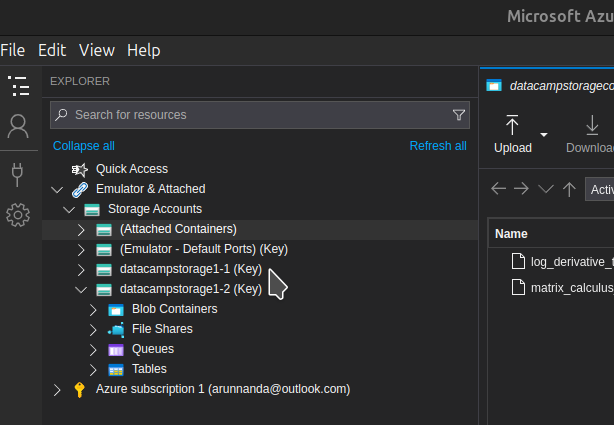614x425 pixels.
Task: Click the filter funnel icon in search box
Action: 459,115
